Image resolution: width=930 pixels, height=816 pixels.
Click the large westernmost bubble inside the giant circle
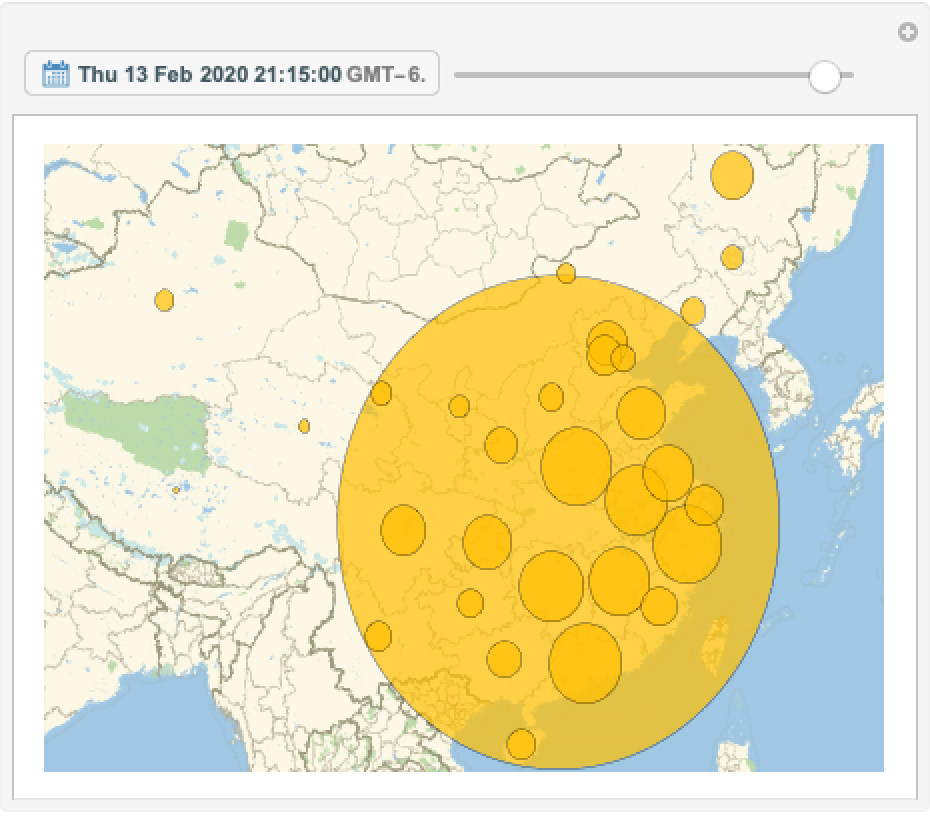403,529
